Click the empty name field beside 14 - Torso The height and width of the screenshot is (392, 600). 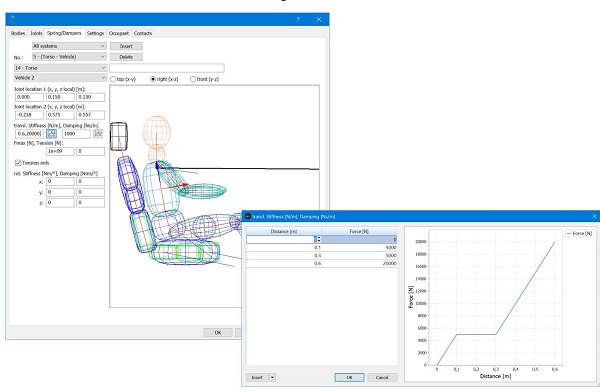(167, 68)
